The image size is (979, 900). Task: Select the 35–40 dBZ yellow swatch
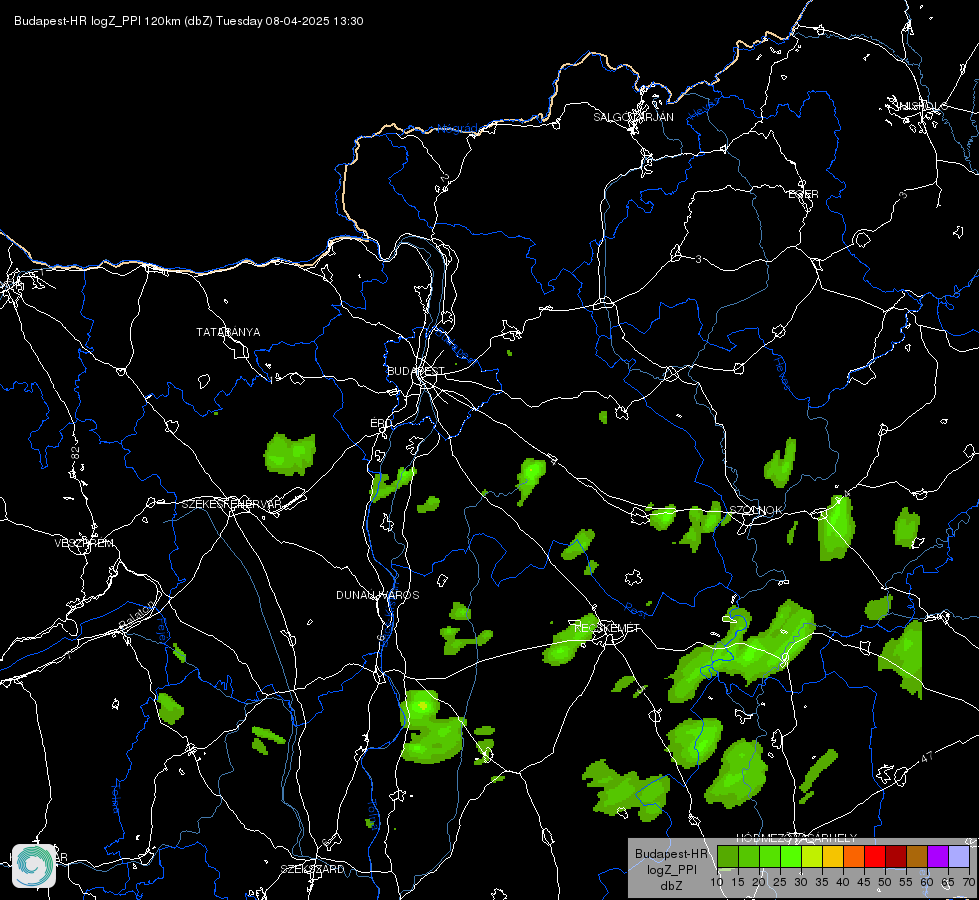pos(833,856)
